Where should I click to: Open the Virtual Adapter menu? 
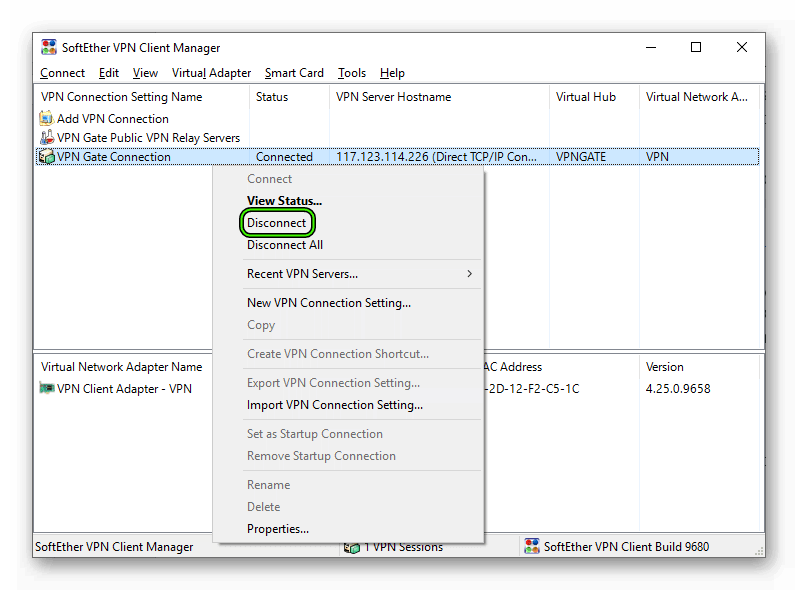[211, 73]
